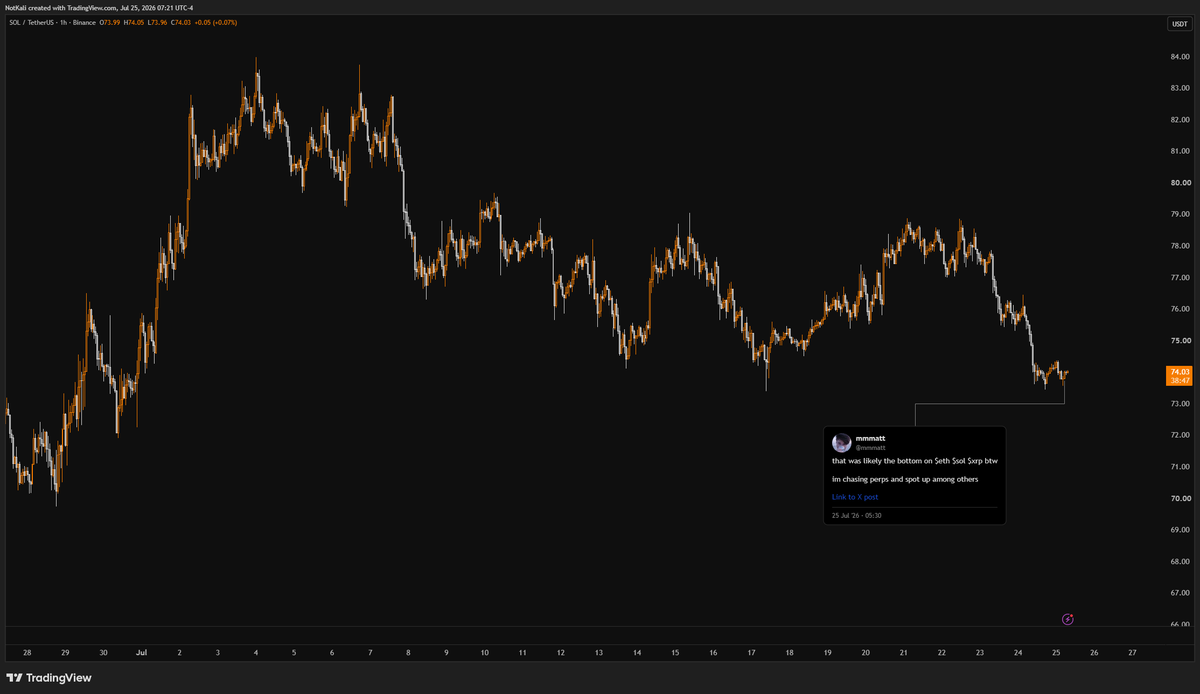The width and height of the screenshot is (1200, 694).
Task: Click date label 22 on the time axis
Action: click(942, 652)
